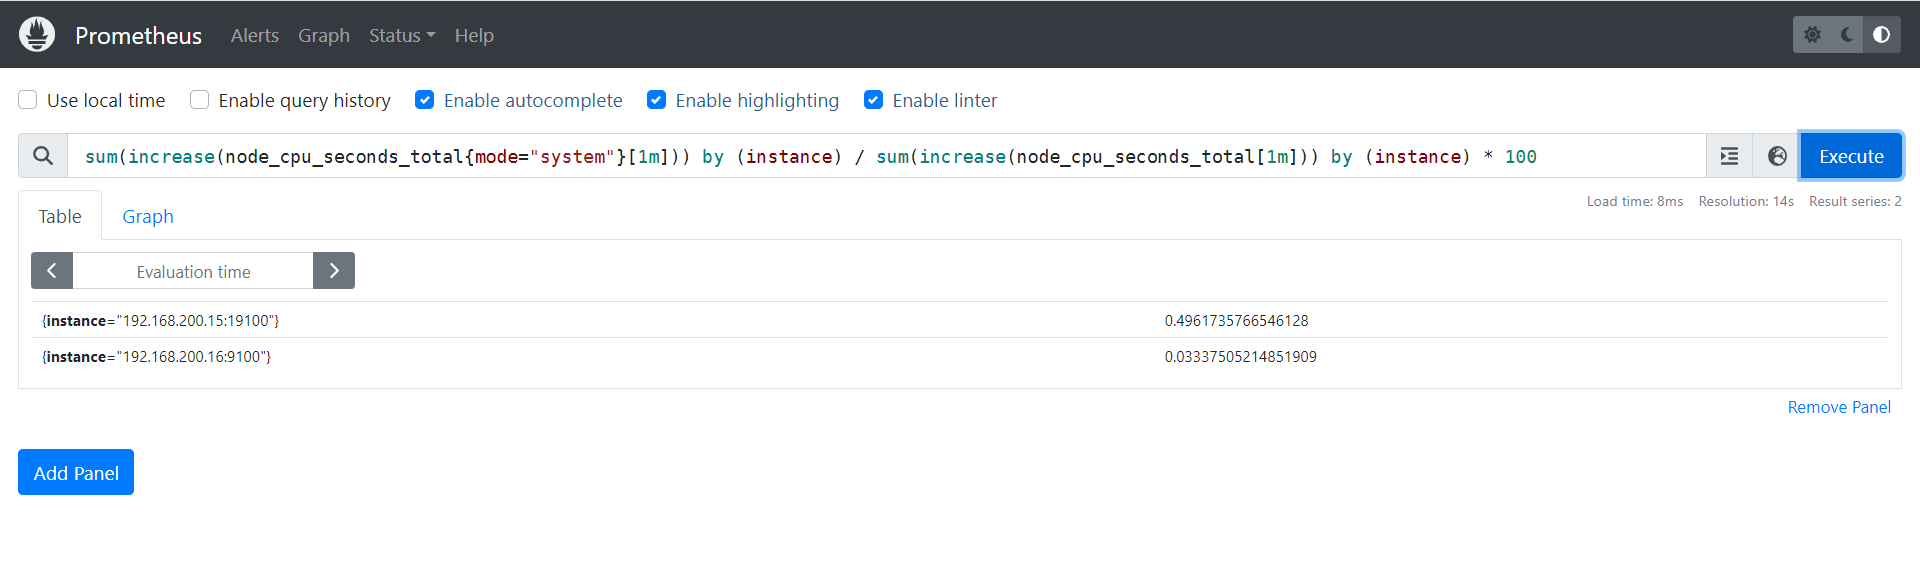The width and height of the screenshot is (1920, 574).
Task: Focus the Evaluation time field
Action: (193, 271)
